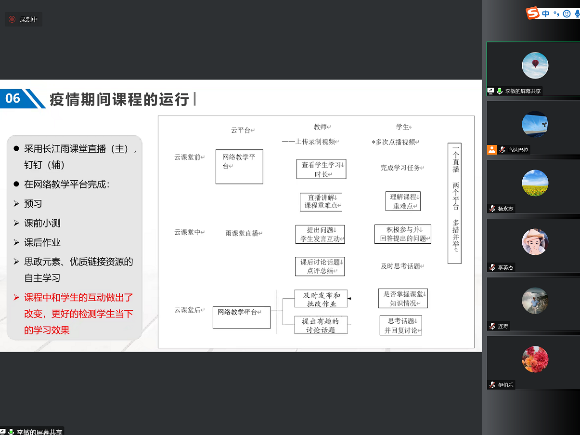Click the Sogou voice input microphone icon

click(577, 14)
